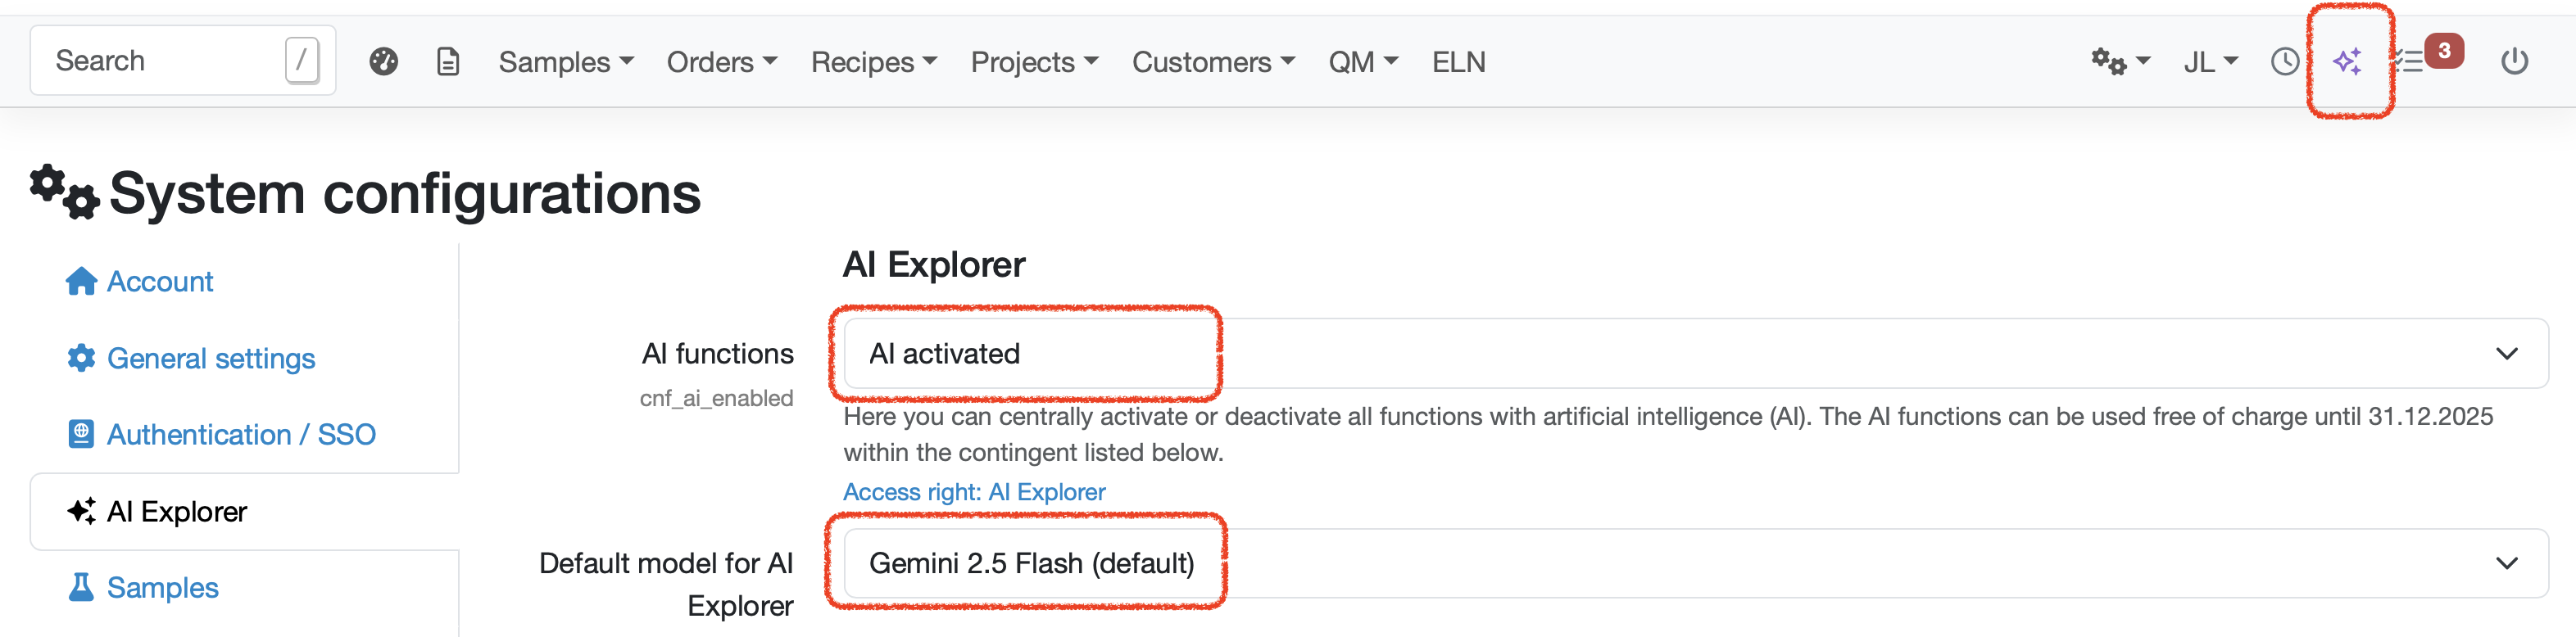The image size is (2576, 637).
Task: Click the power logout icon
Action: [2515, 62]
